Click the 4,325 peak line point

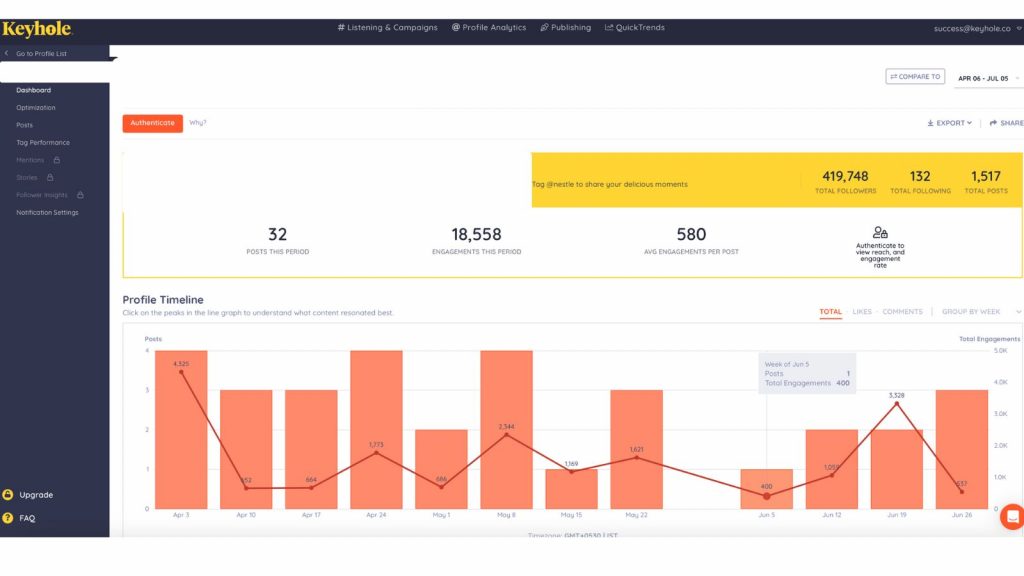click(181, 372)
